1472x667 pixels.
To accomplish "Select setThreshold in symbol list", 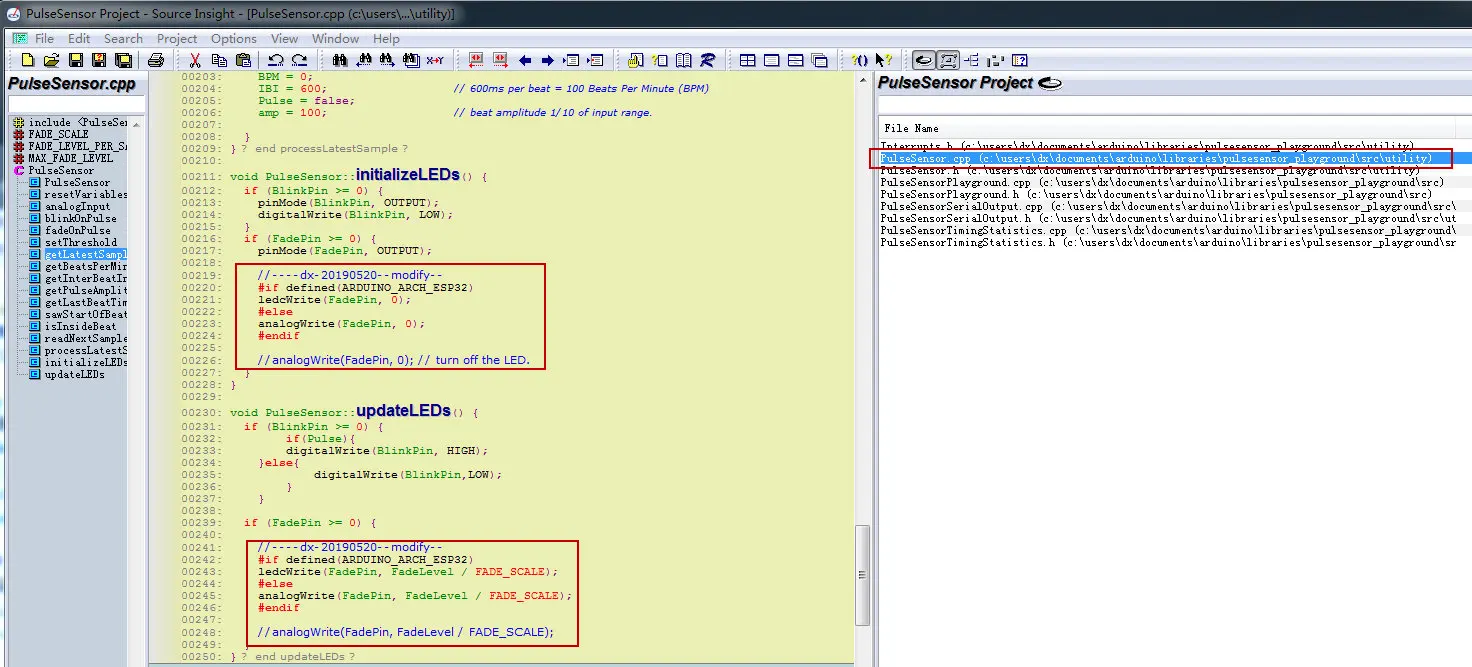I will [x=80, y=242].
